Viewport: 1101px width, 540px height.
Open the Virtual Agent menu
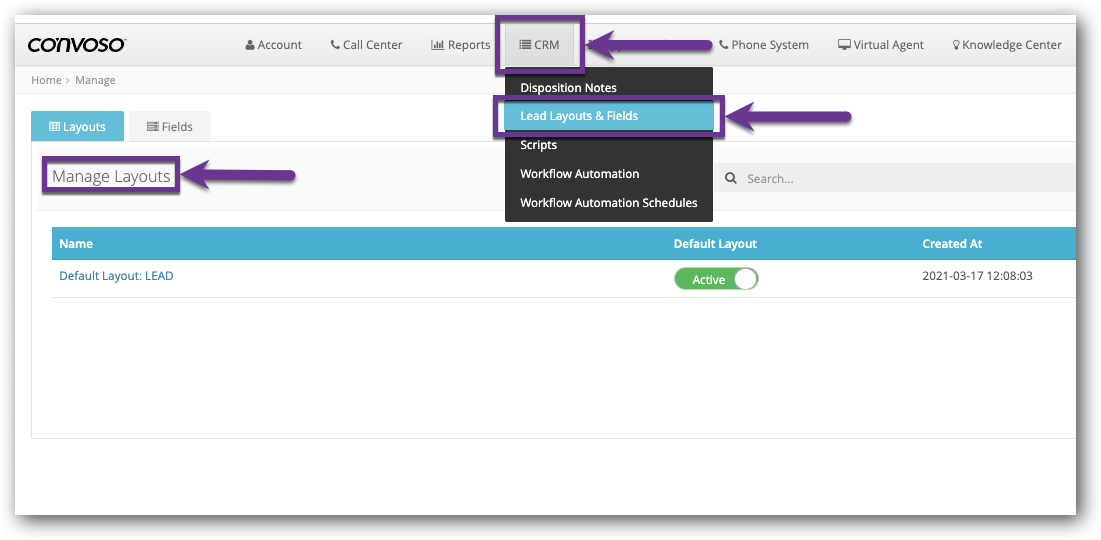(x=881, y=45)
